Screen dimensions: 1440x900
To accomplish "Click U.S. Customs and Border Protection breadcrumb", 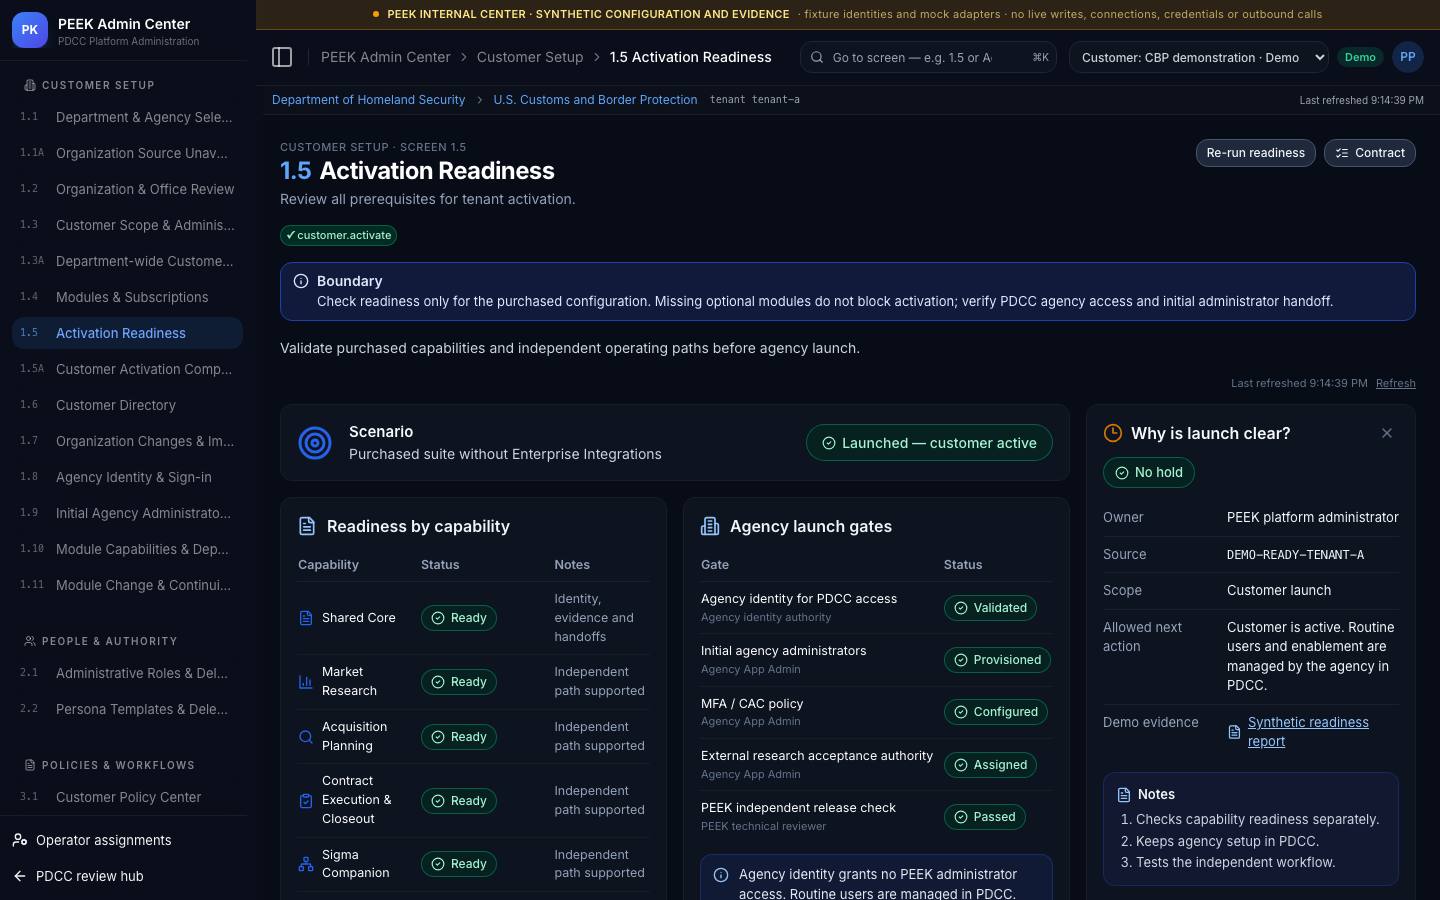I will click(595, 100).
